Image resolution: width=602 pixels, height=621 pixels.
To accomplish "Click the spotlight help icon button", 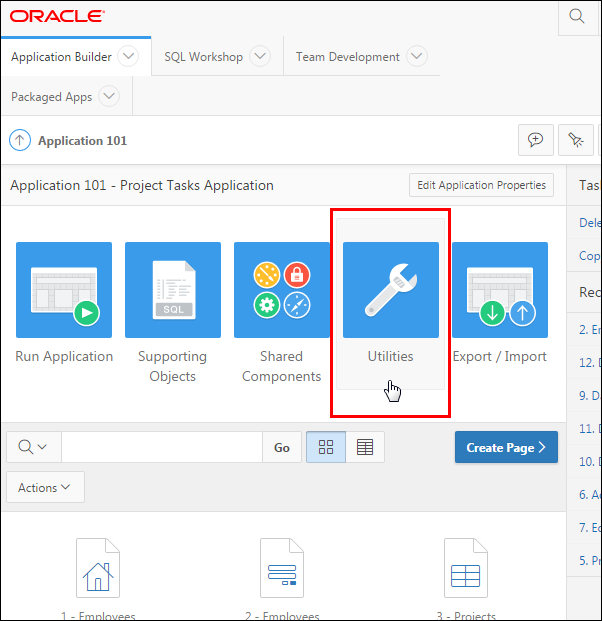I will click(x=575, y=140).
